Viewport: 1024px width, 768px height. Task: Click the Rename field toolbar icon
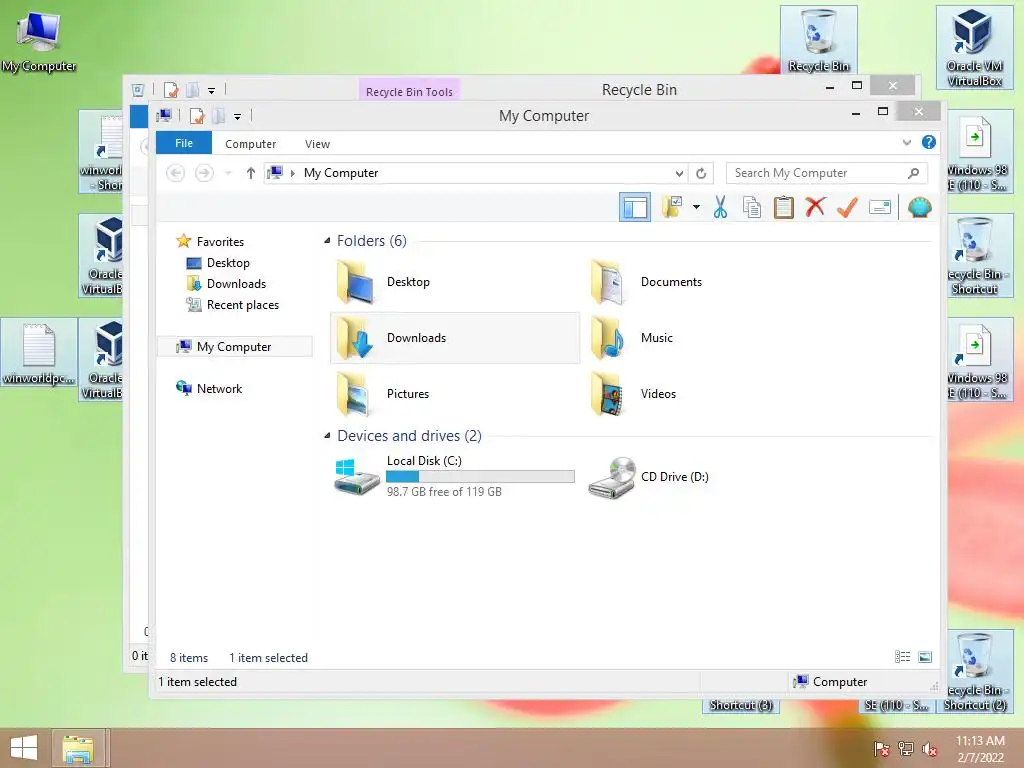click(x=880, y=208)
